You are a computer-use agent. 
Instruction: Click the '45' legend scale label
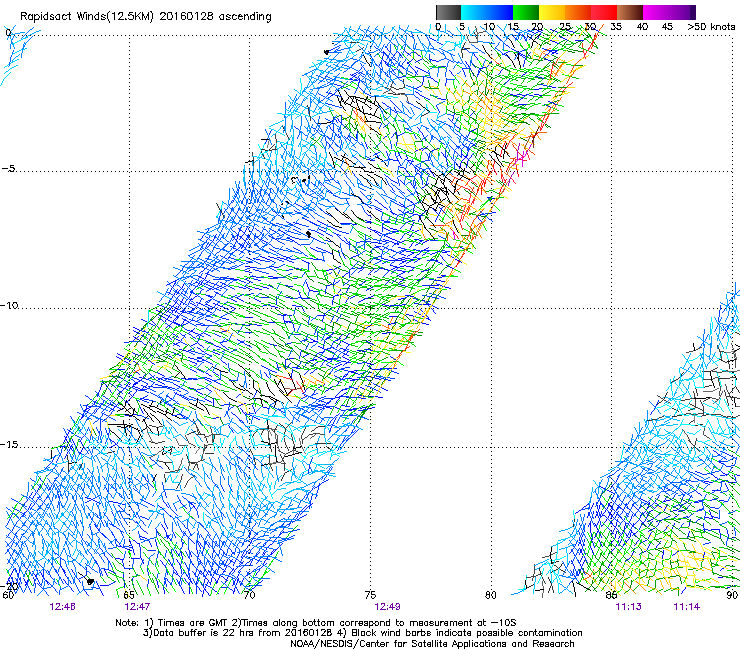tap(667, 27)
